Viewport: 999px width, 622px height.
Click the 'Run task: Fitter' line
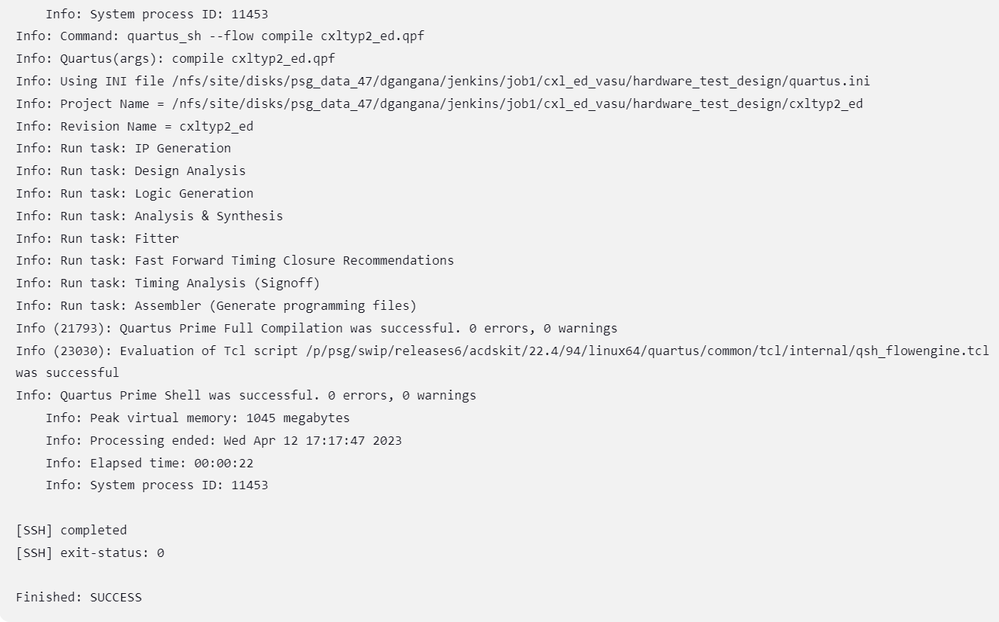[x=97, y=238]
